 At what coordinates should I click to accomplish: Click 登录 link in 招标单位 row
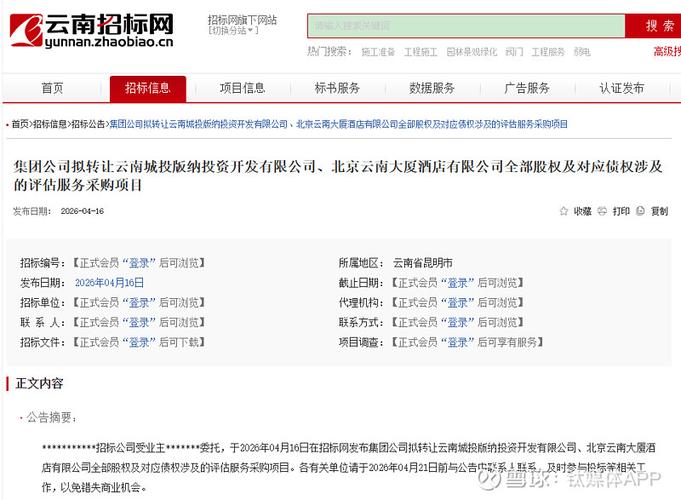tap(139, 303)
